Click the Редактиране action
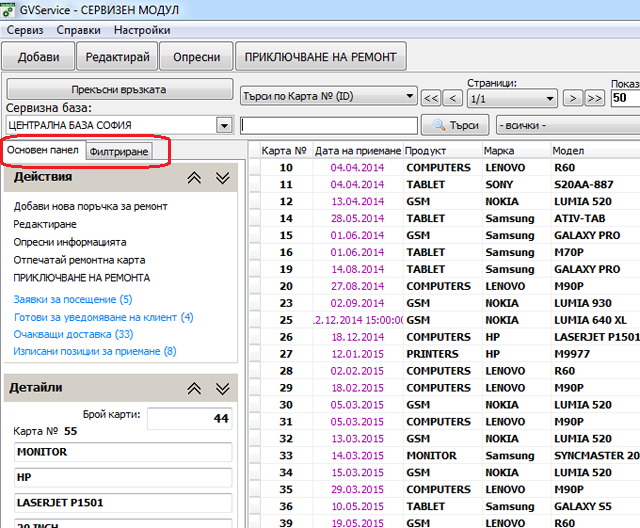 point(45,224)
